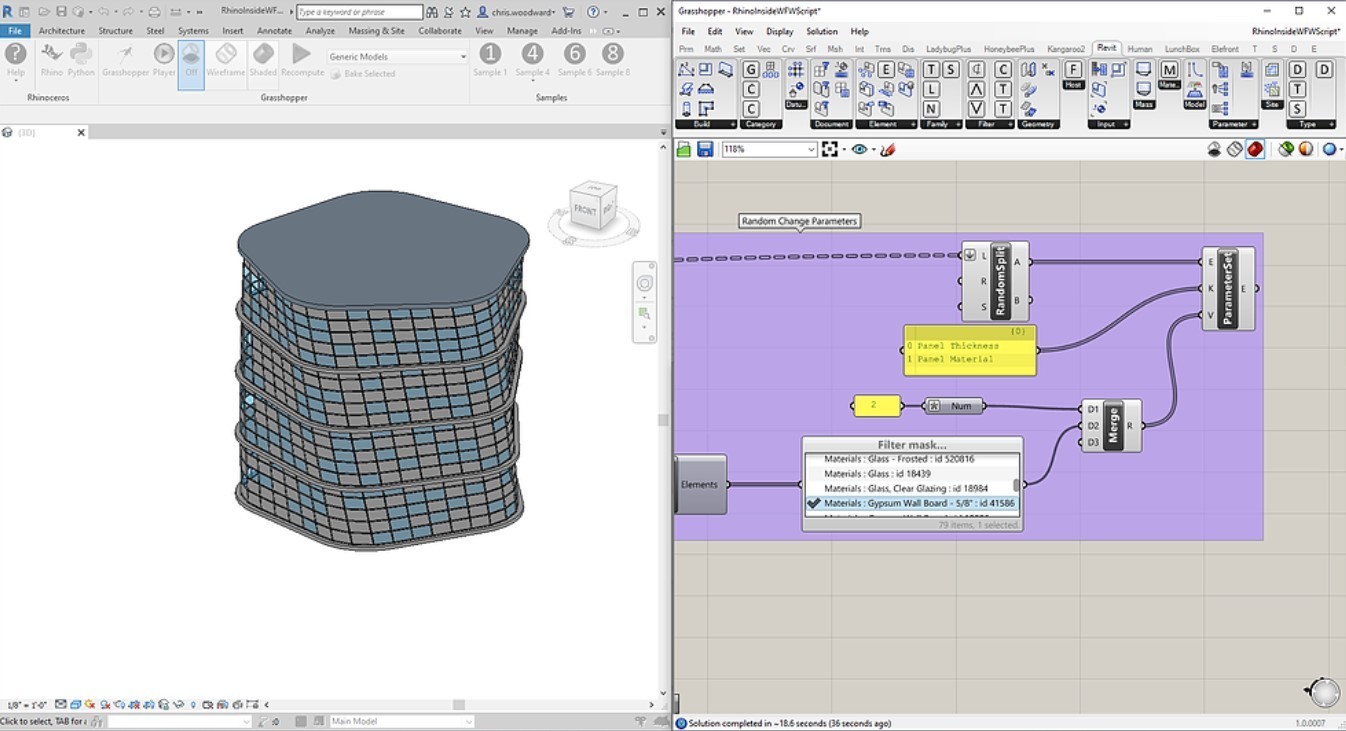
Task: Open Sample 8 in Samples panel
Action: (x=613, y=59)
